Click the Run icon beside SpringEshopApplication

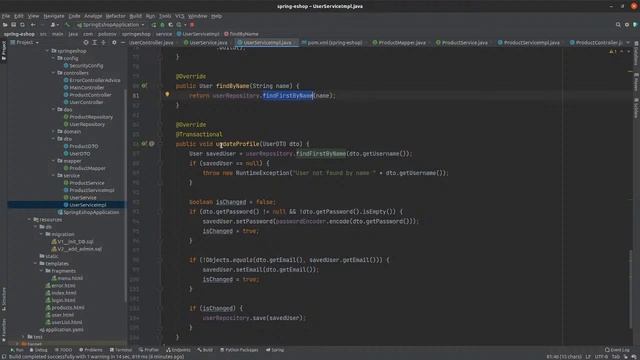(153, 25)
